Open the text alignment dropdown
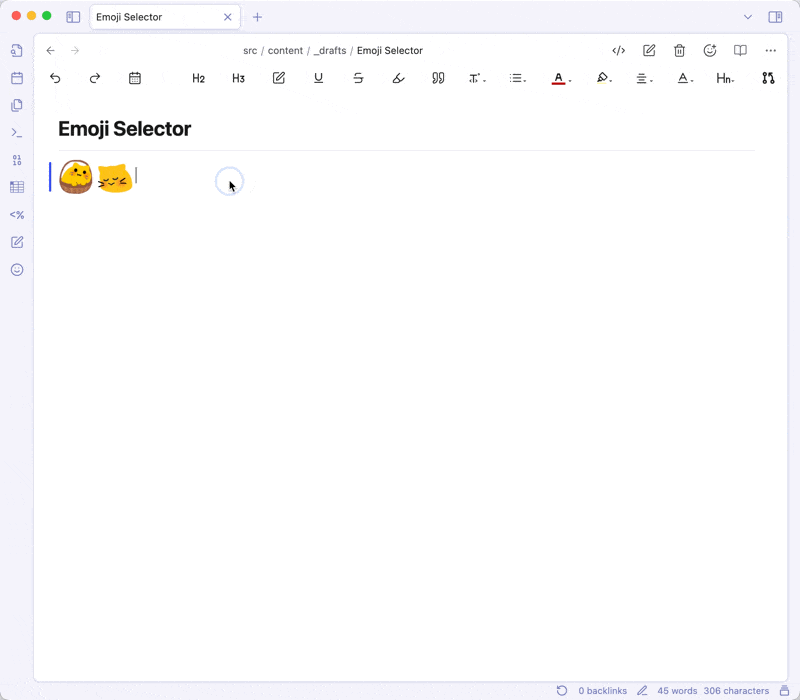 pyautogui.click(x=644, y=78)
